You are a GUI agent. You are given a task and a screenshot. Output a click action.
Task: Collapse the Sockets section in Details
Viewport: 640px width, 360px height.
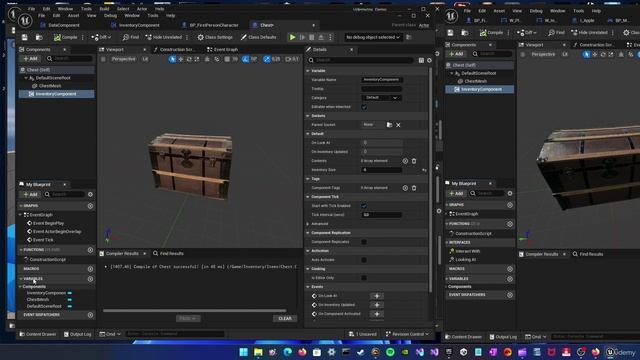tap(308, 116)
